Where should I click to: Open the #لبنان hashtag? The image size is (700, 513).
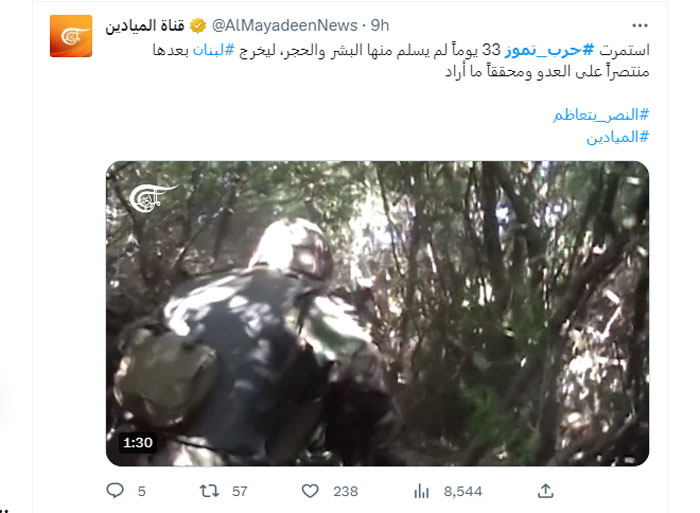pyautogui.click(x=213, y=50)
